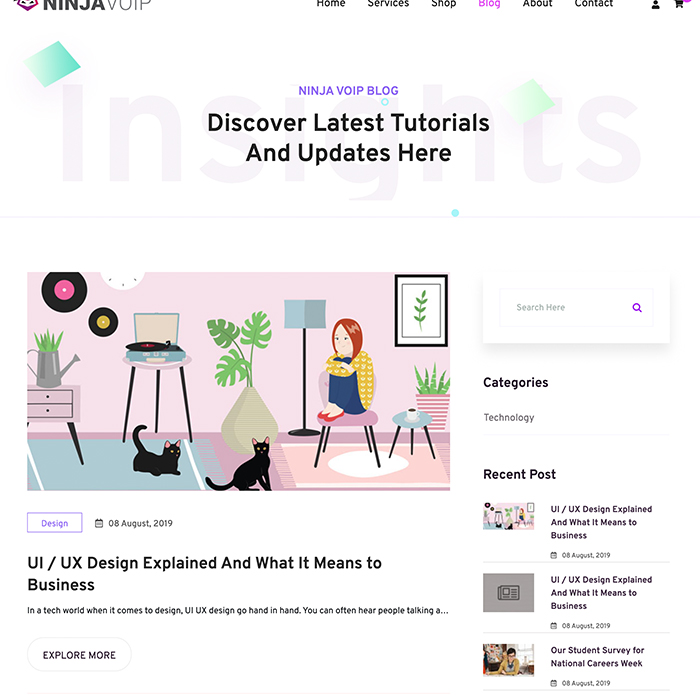
Task: Click the Ninja VoIP logo icon
Action: point(27,4)
